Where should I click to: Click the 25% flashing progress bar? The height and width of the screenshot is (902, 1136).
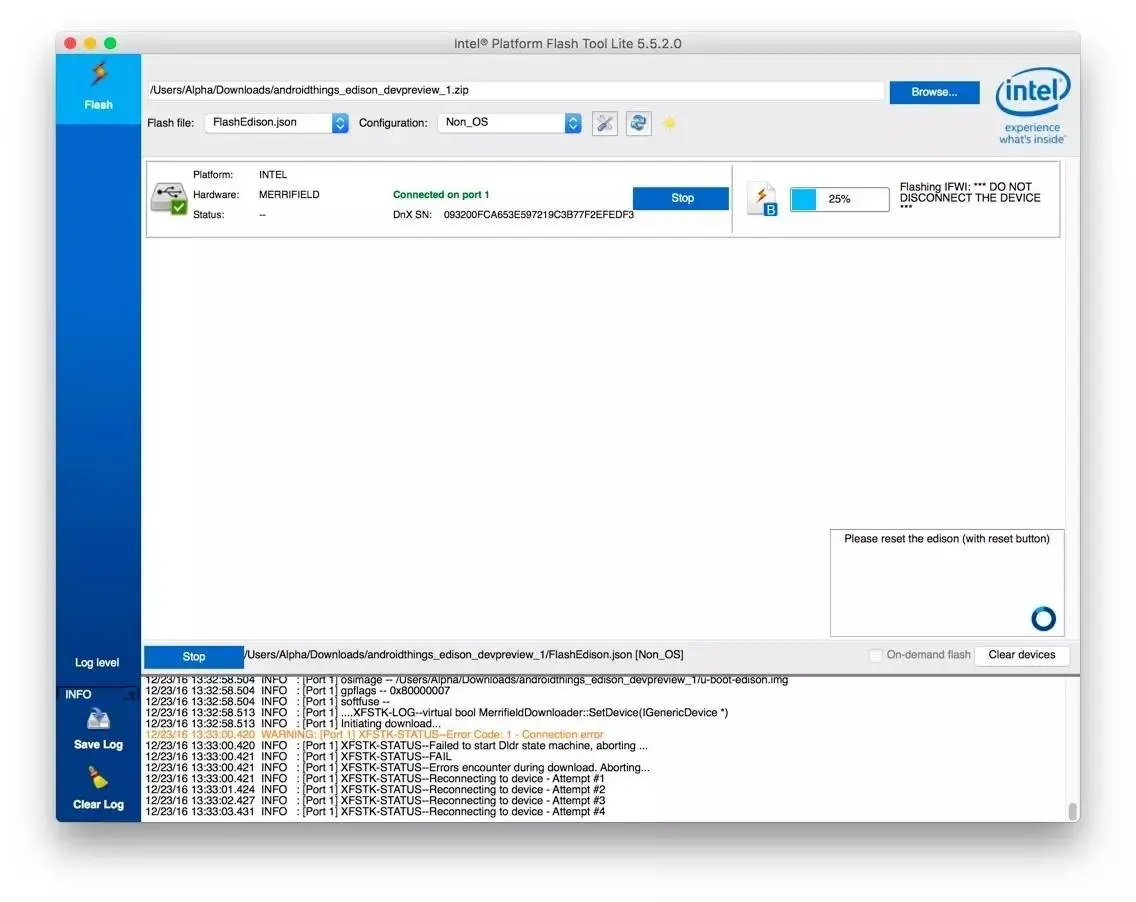click(x=839, y=199)
